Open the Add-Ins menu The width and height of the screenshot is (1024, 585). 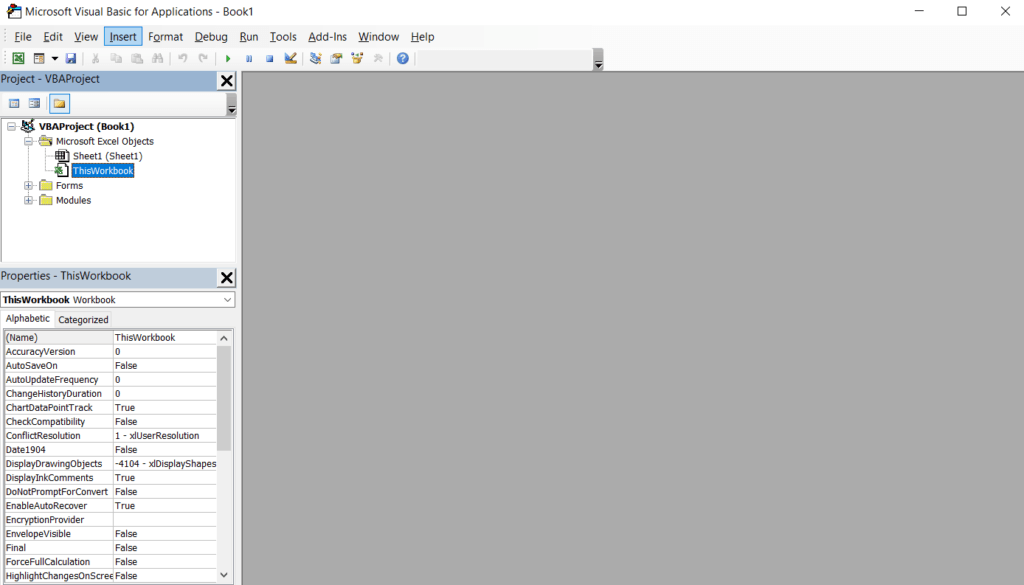(x=327, y=37)
